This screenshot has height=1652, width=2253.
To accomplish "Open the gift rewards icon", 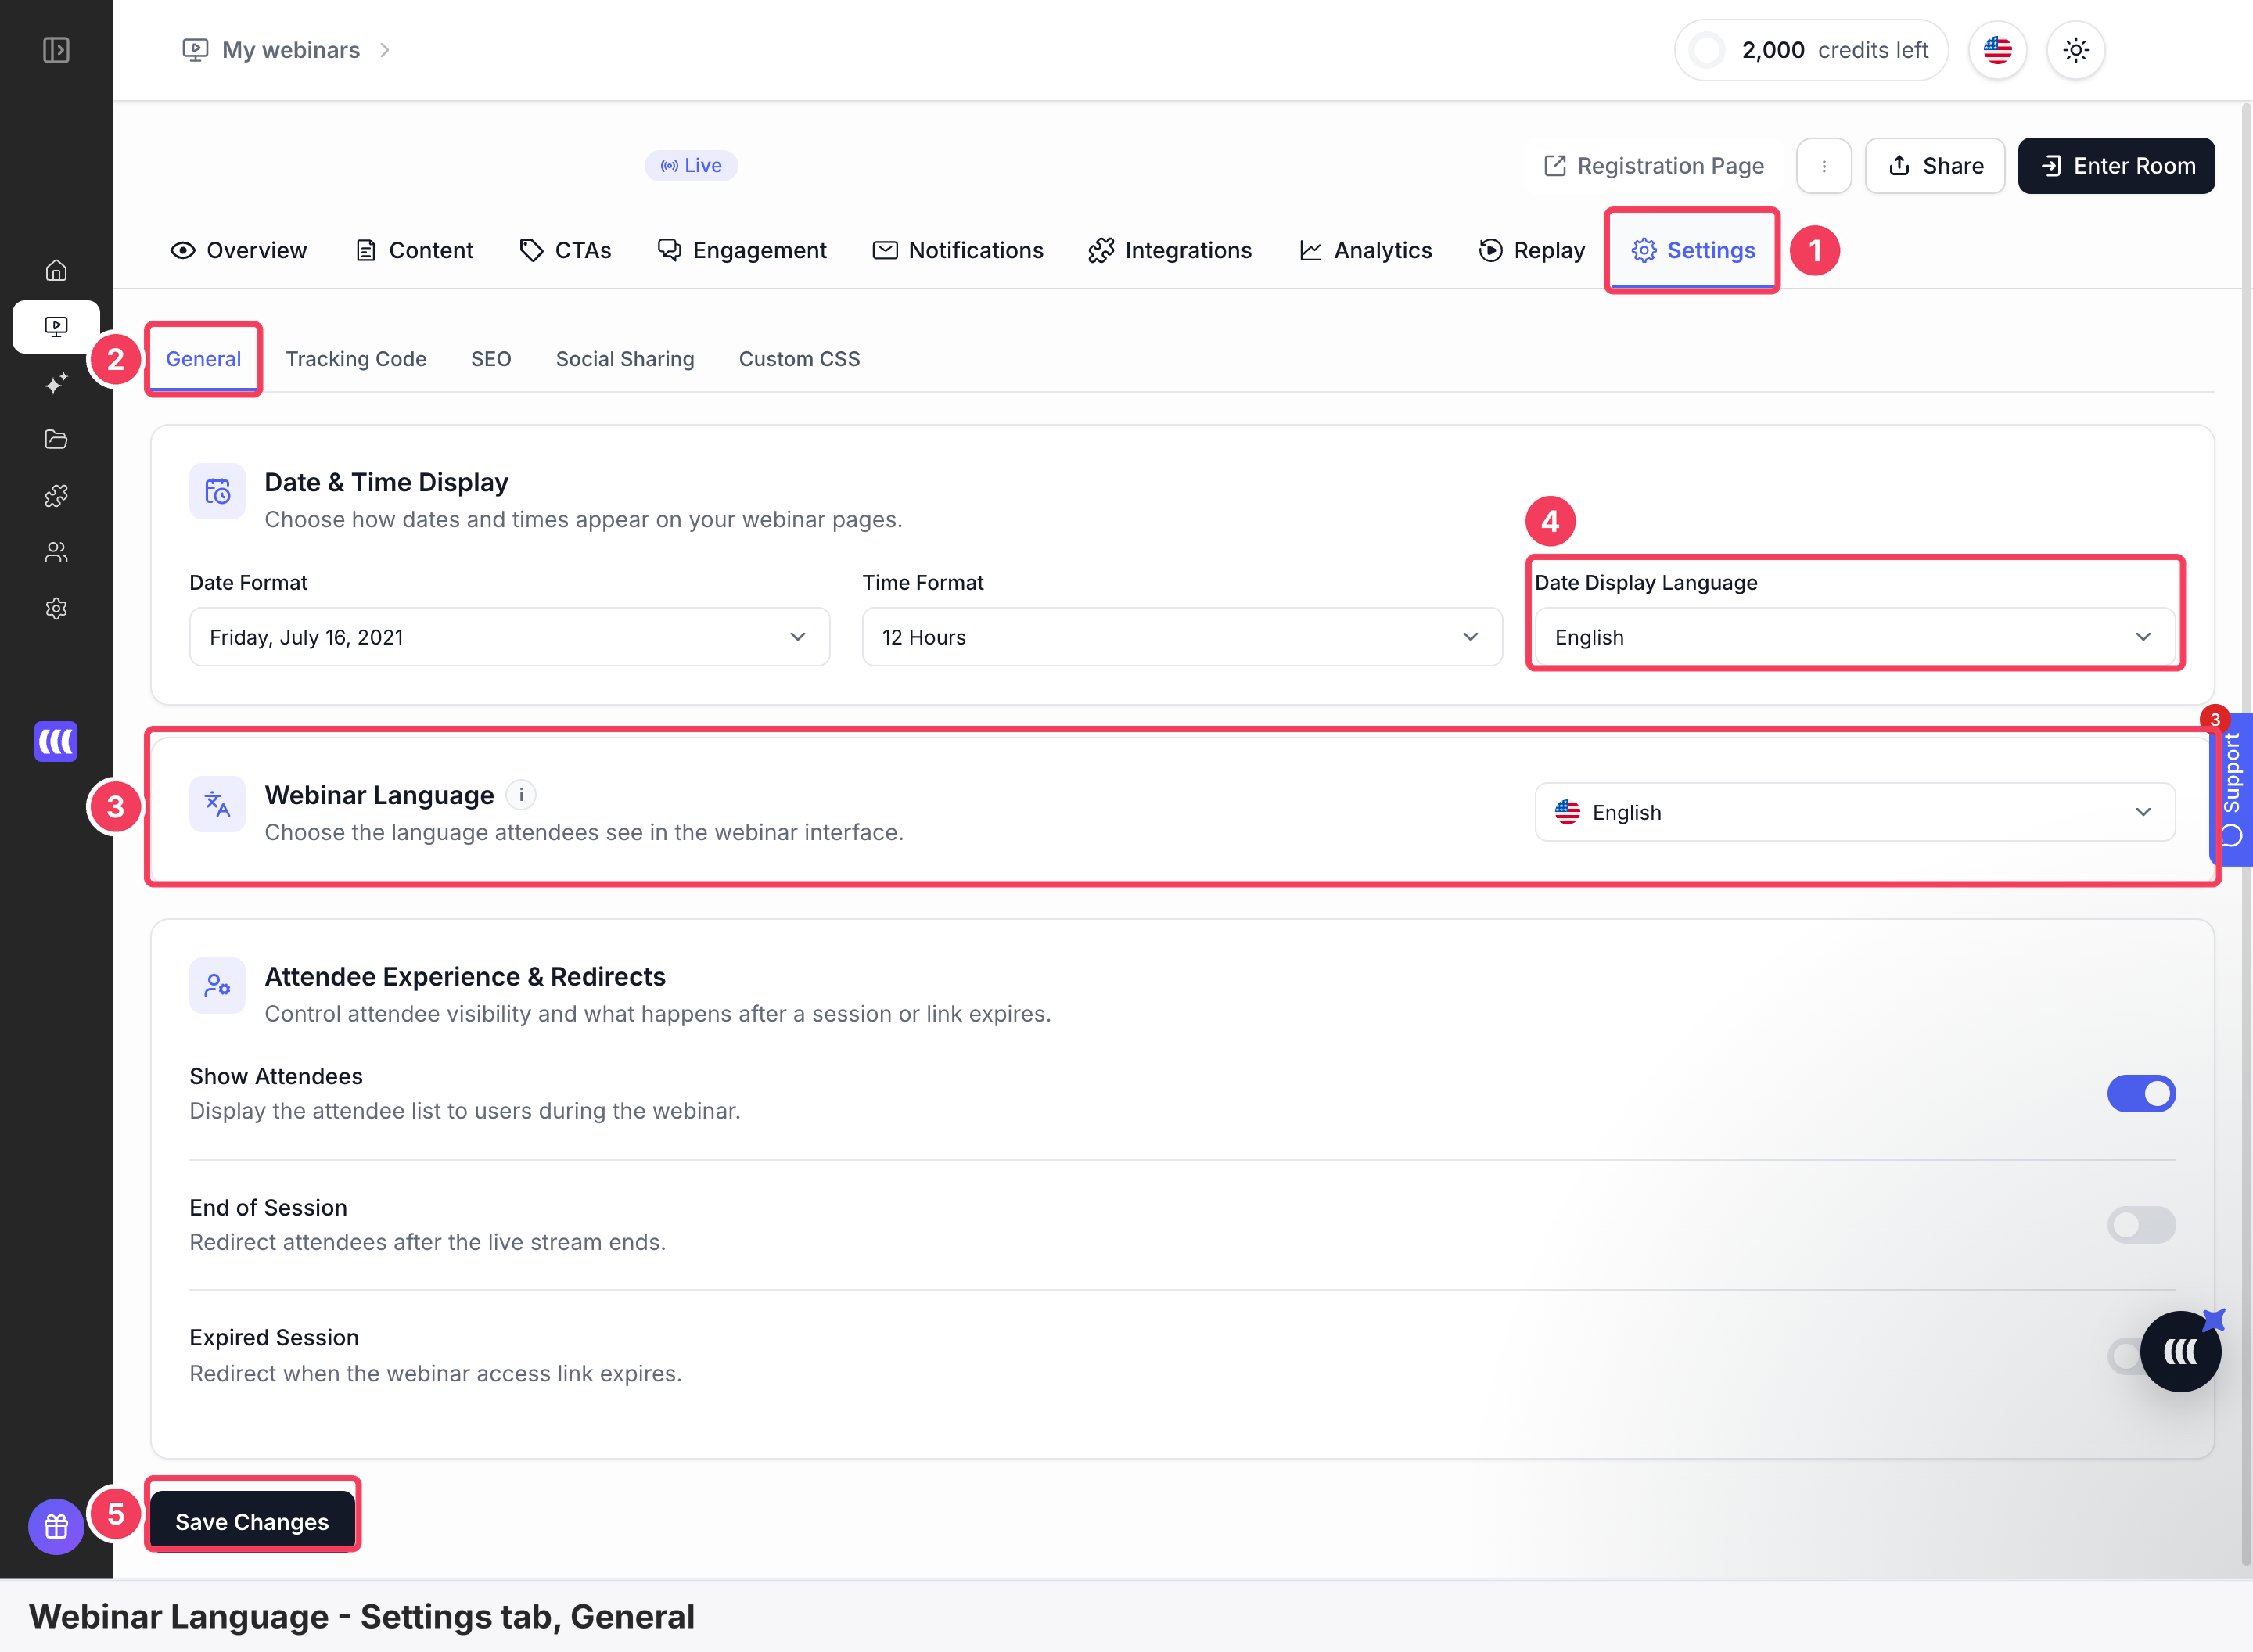I will 56,1526.
